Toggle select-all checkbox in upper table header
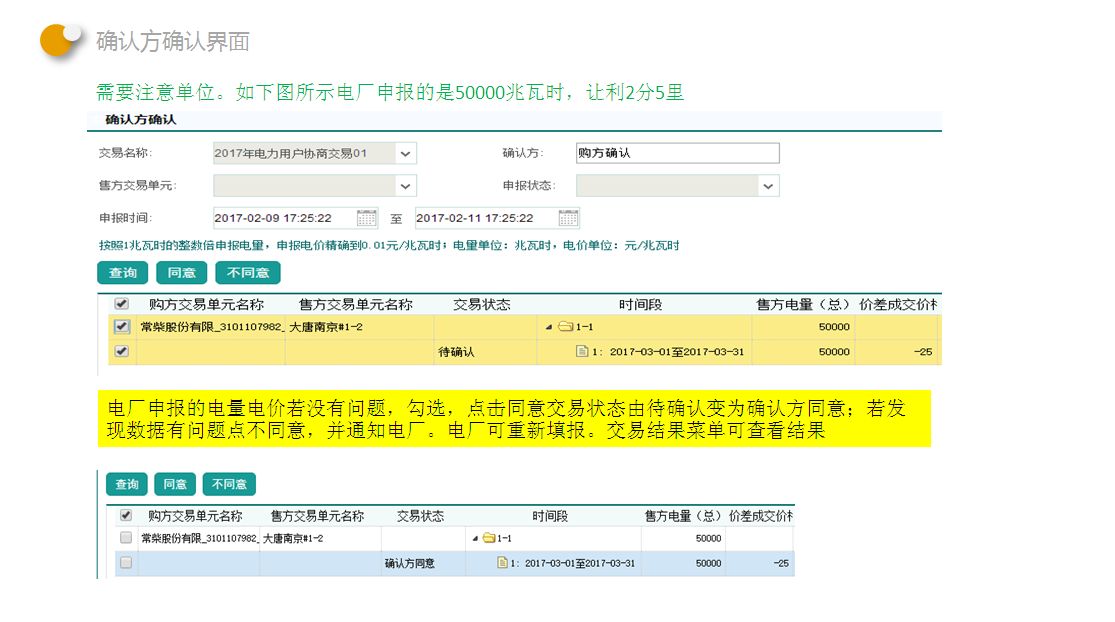 coord(121,304)
